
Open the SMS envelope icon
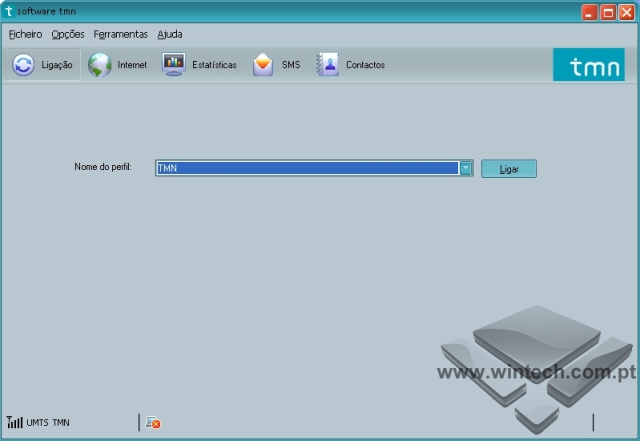(x=263, y=65)
